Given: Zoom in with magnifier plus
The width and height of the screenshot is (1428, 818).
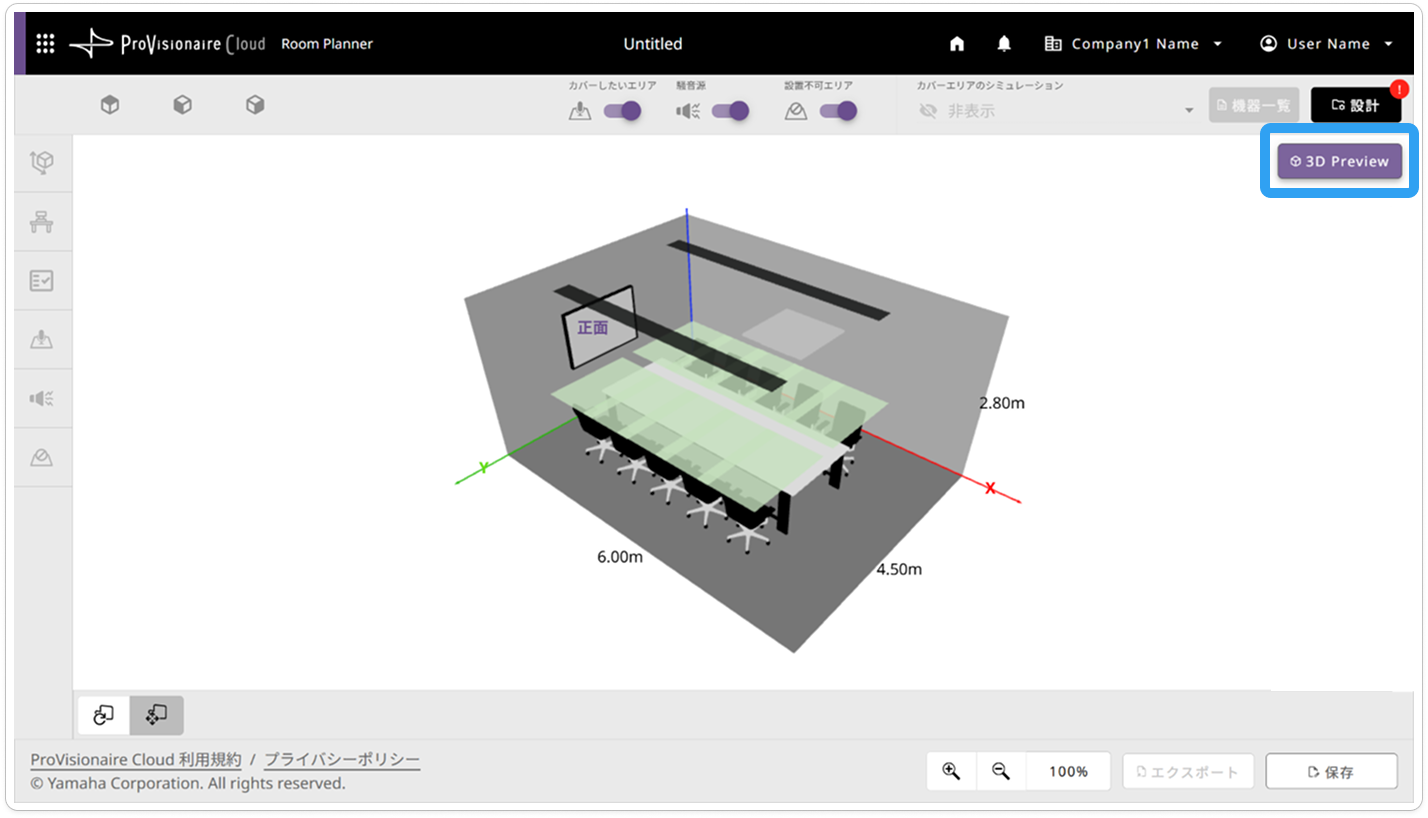Looking at the screenshot, I should pyautogui.click(x=951, y=771).
